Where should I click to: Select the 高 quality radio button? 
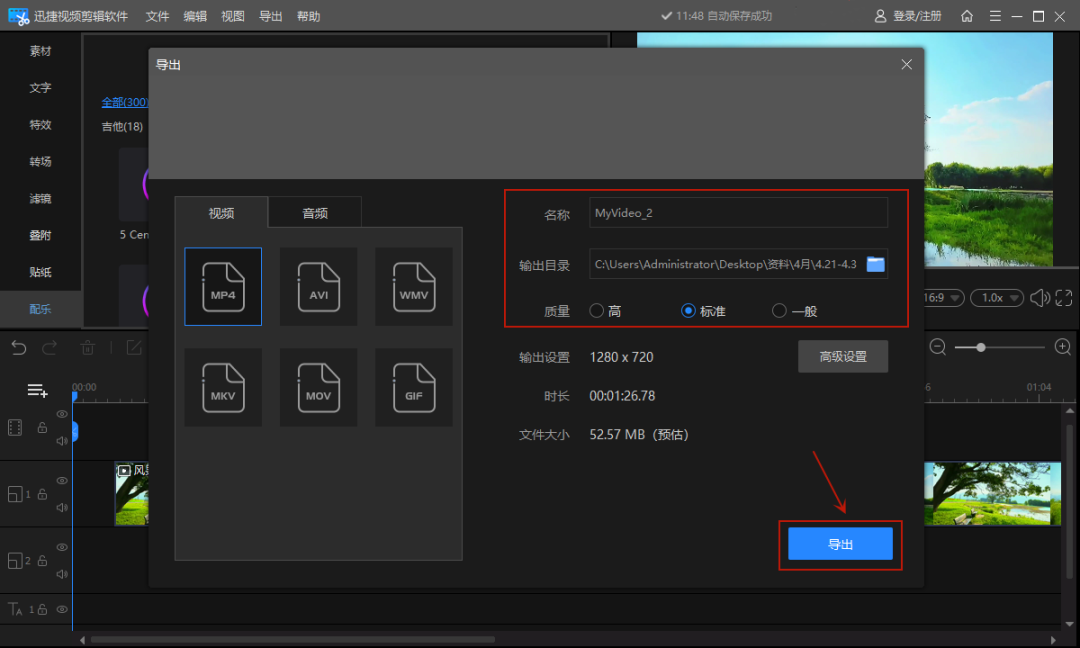(x=597, y=311)
